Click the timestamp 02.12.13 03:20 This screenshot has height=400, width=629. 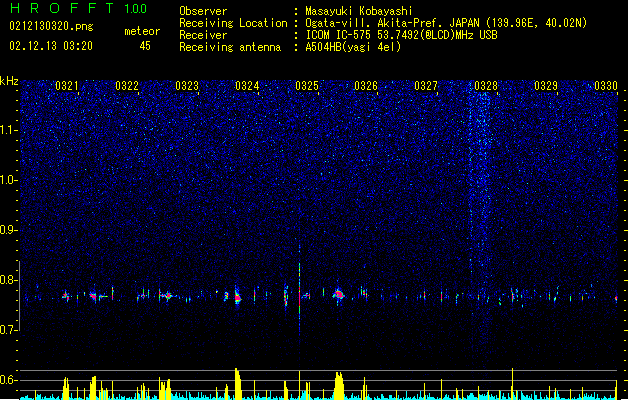pos(51,46)
